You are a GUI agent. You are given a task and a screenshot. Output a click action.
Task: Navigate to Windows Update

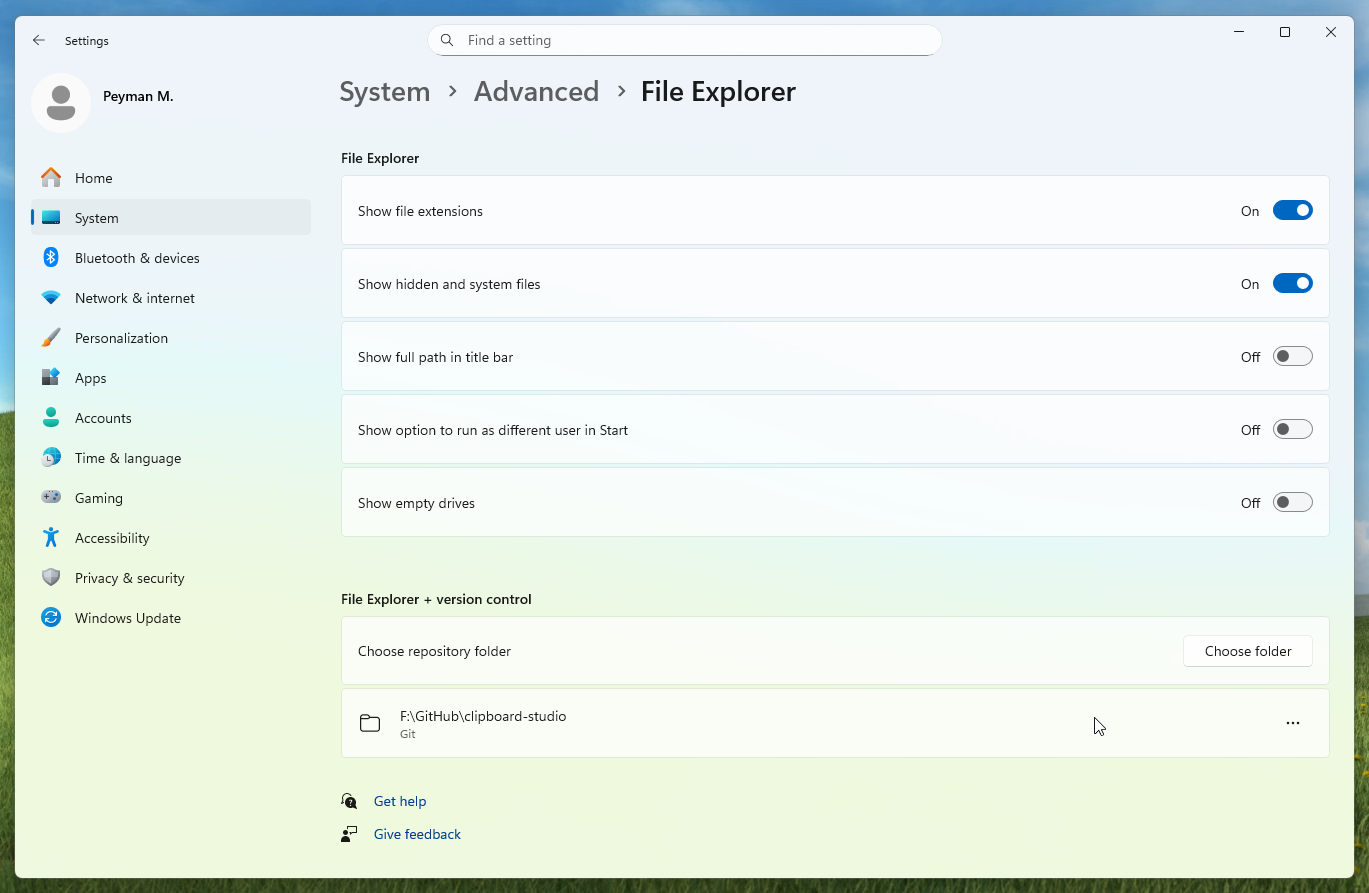pyautogui.click(x=171, y=618)
